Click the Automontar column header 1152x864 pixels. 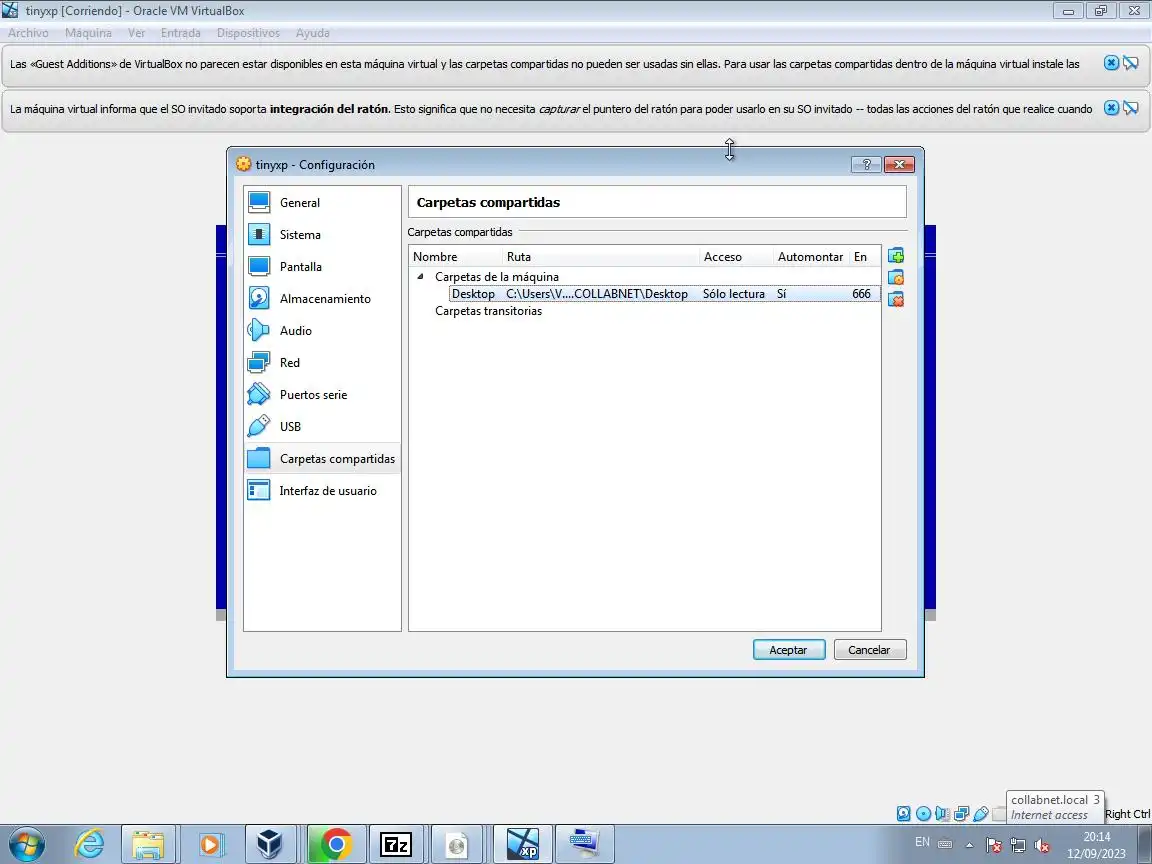[x=810, y=256]
